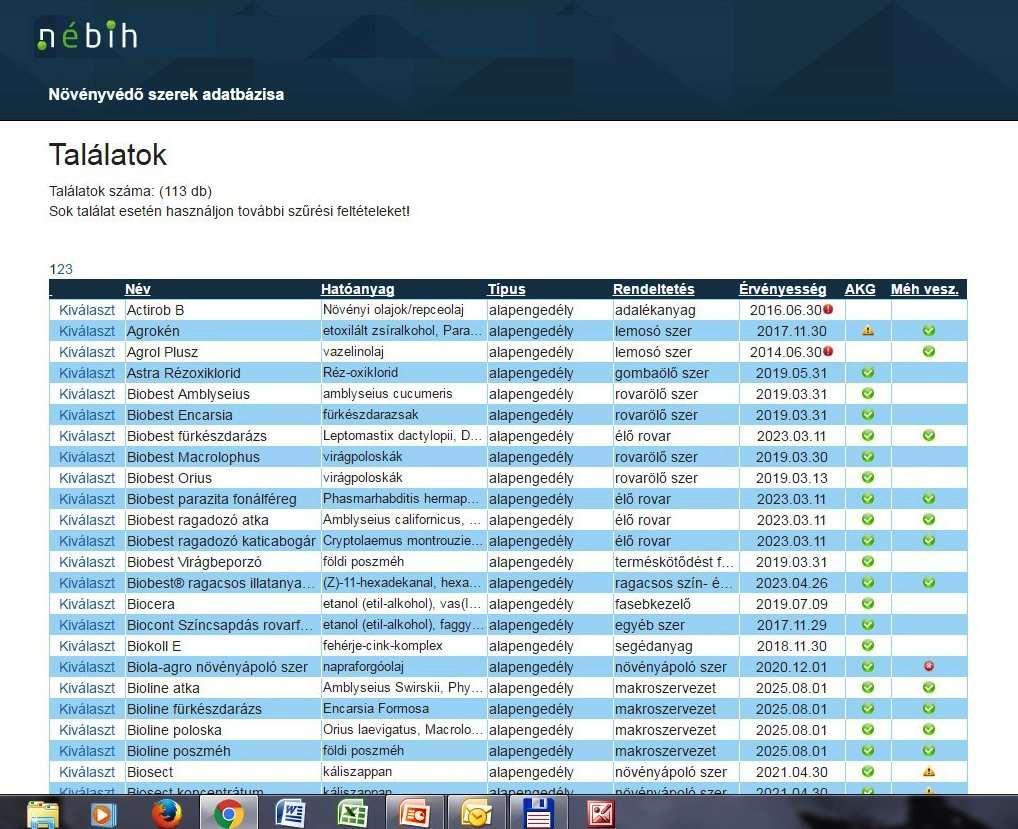
Task: Open Excel from the taskbar
Action: 353,813
